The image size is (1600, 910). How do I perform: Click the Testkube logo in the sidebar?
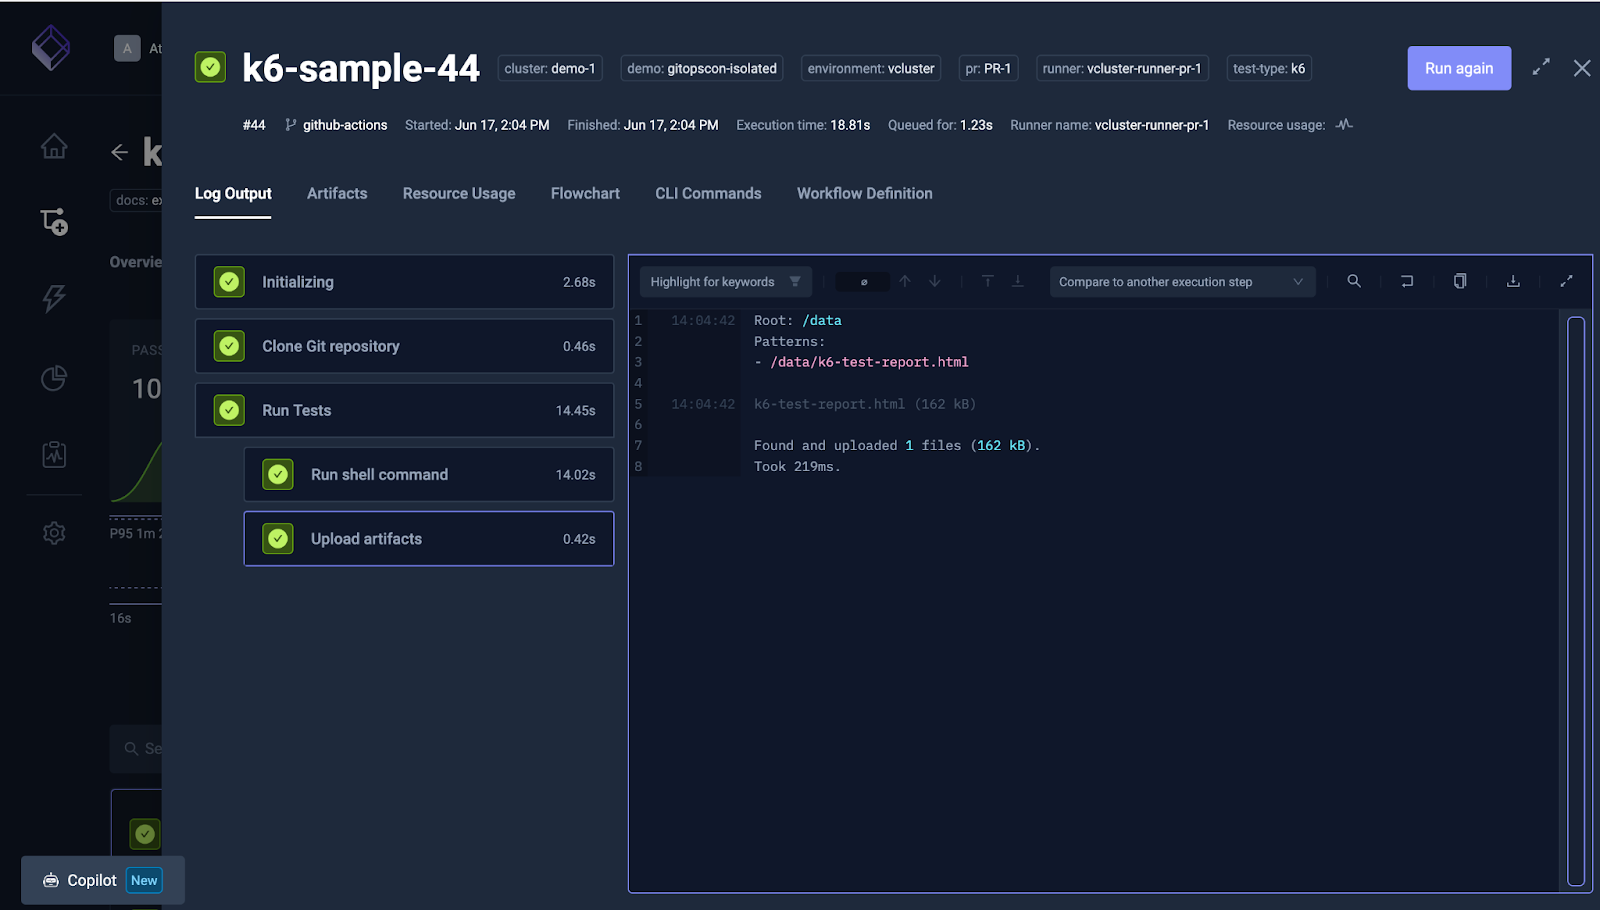51,47
